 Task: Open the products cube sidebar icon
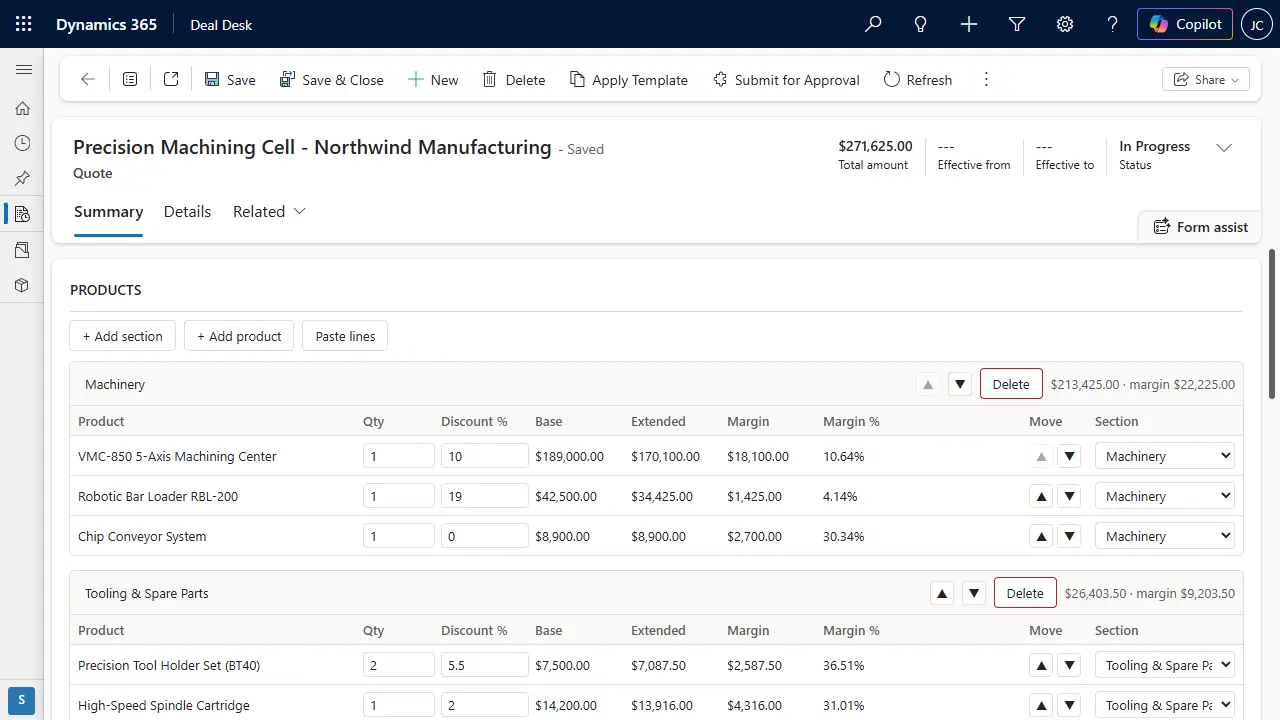[x=22, y=284]
